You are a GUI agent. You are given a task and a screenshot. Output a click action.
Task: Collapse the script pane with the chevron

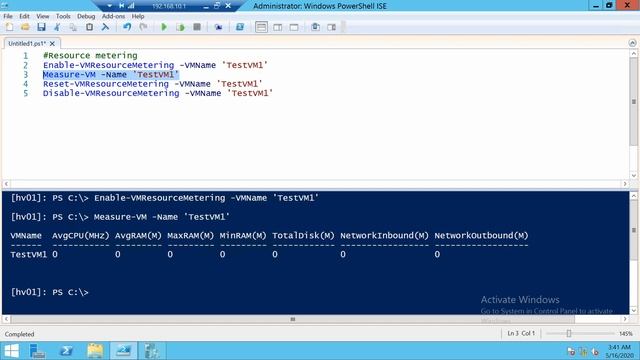coord(632,43)
